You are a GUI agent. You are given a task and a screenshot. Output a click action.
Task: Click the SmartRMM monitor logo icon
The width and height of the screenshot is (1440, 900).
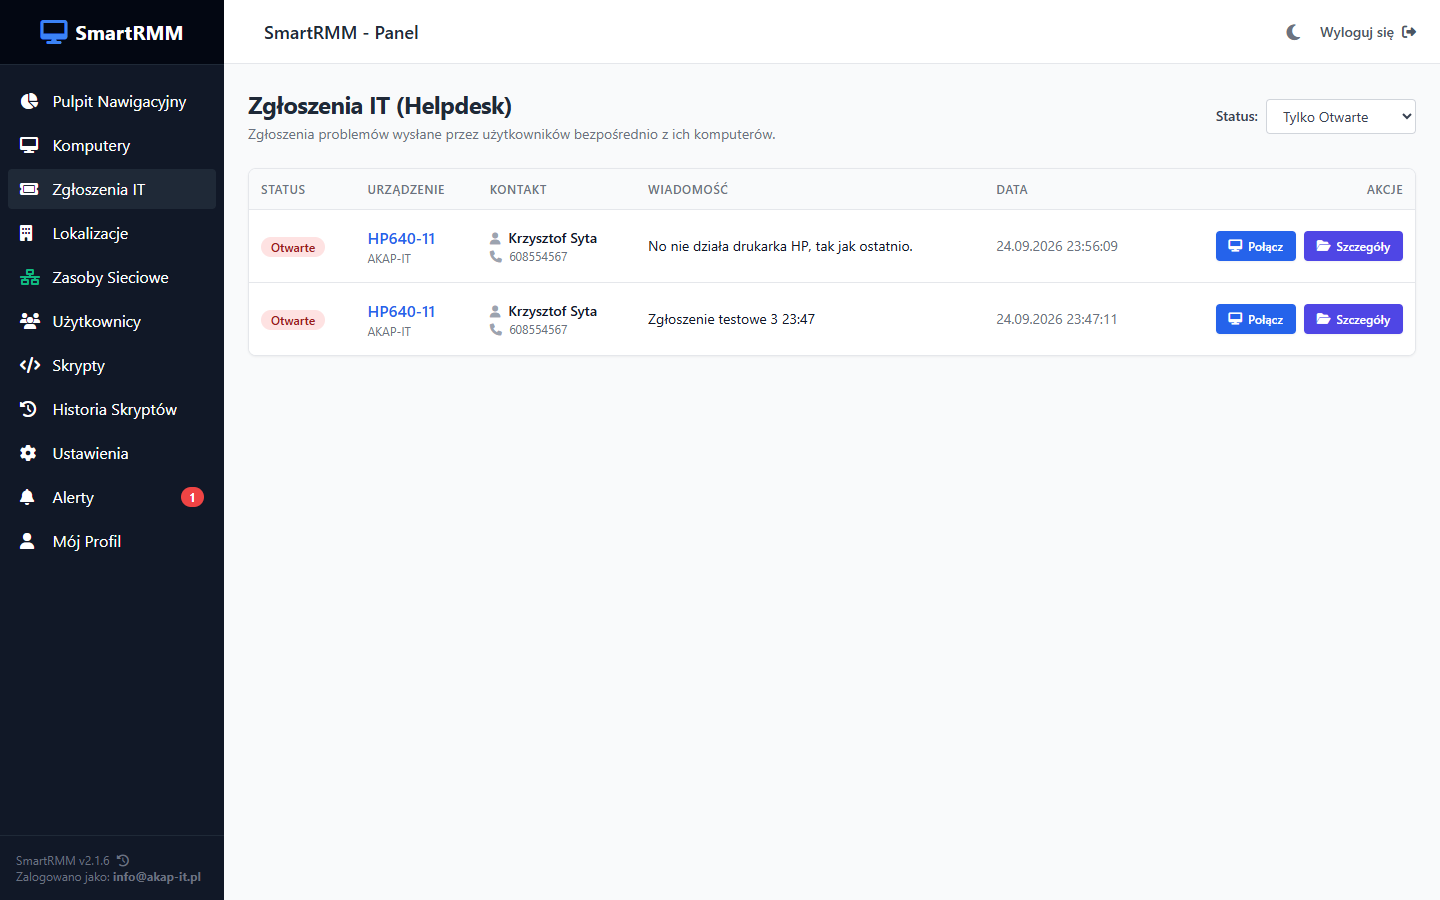click(54, 32)
